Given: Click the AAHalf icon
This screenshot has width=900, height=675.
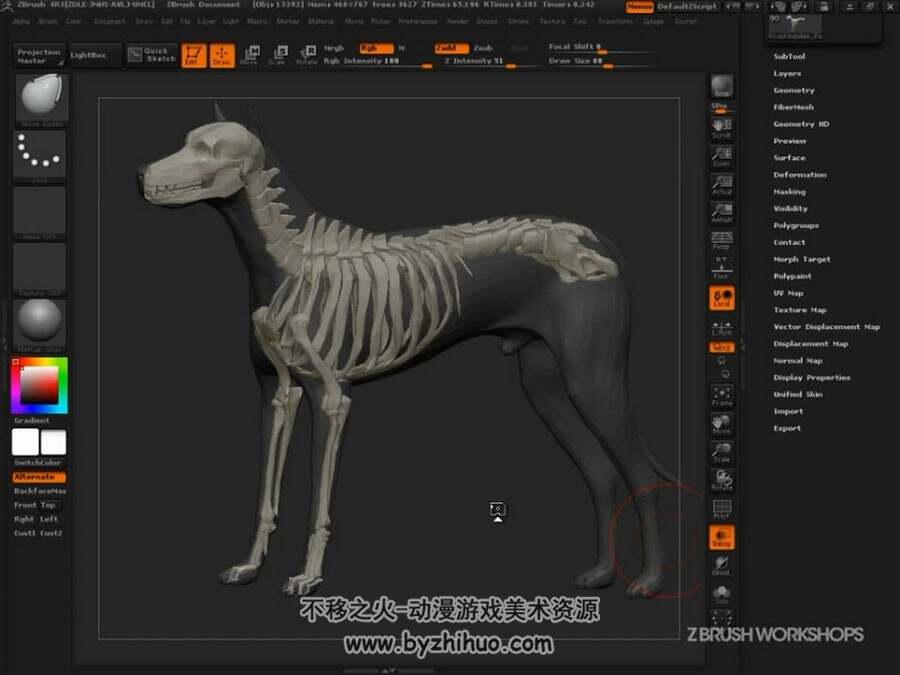Looking at the screenshot, I should click(x=721, y=213).
